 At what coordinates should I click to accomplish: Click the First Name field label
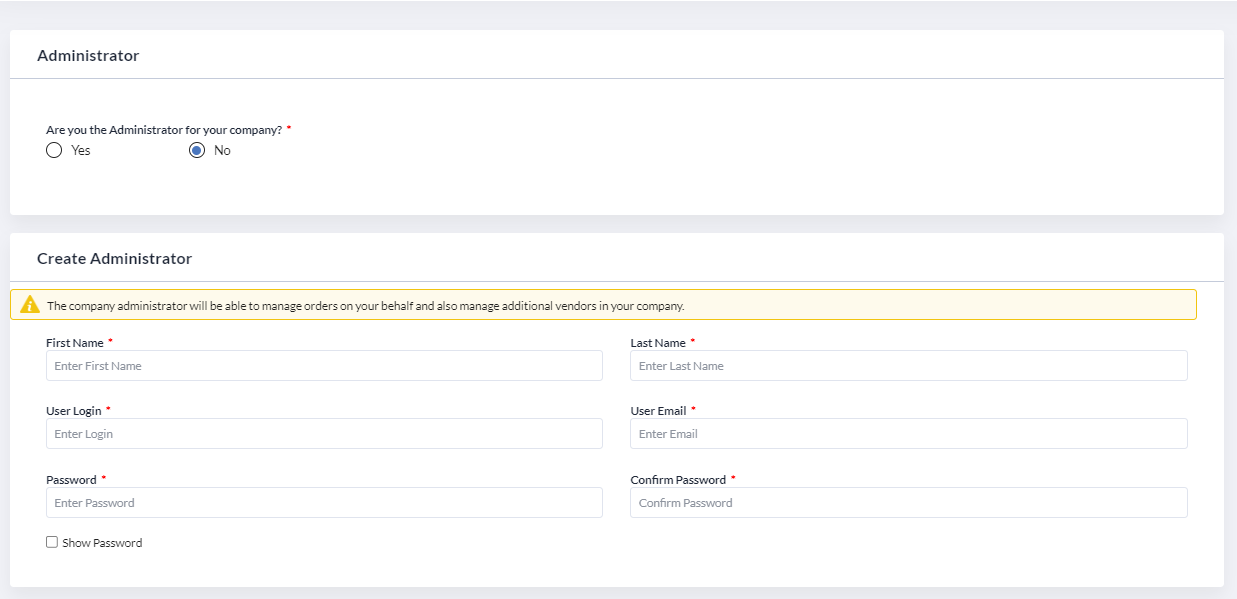pyautogui.click(x=75, y=343)
